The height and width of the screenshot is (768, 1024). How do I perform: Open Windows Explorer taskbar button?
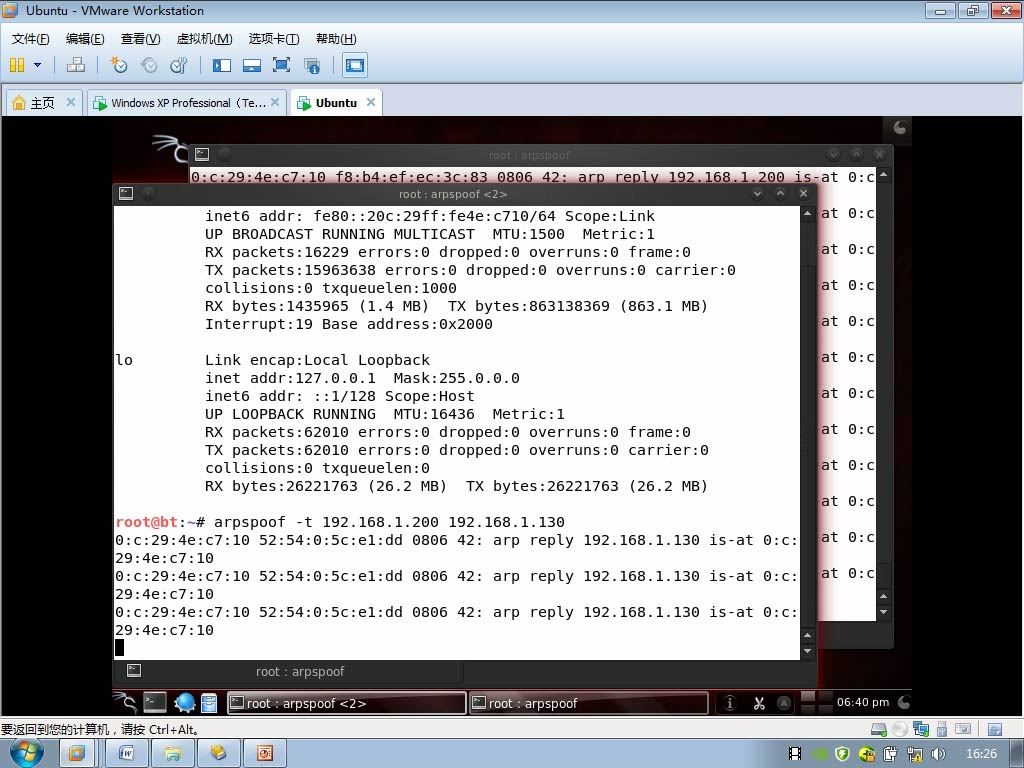click(172, 754)
